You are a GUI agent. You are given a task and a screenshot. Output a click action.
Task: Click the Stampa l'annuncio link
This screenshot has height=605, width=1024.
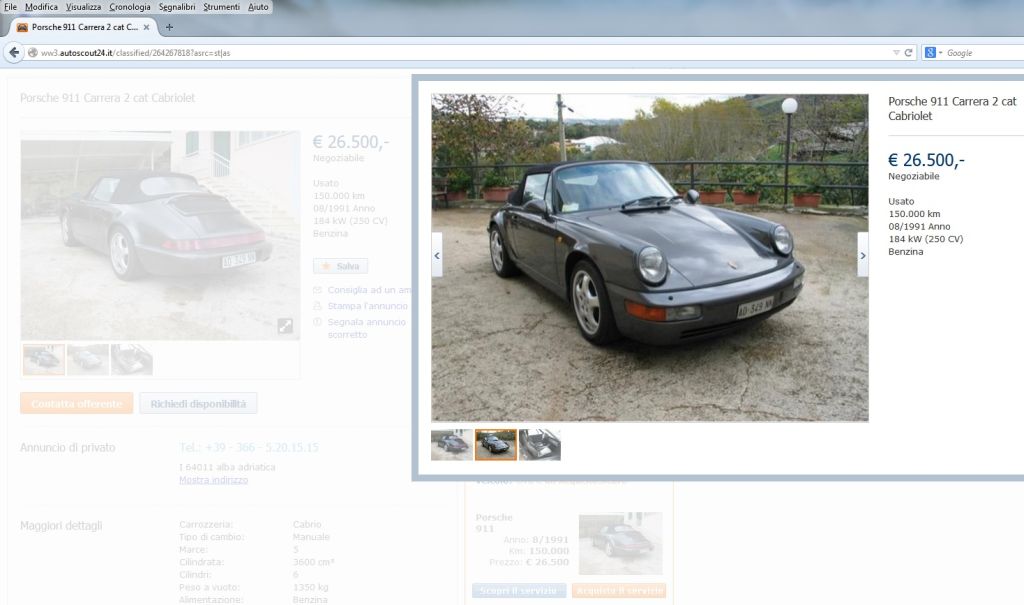tap(367, 306)
